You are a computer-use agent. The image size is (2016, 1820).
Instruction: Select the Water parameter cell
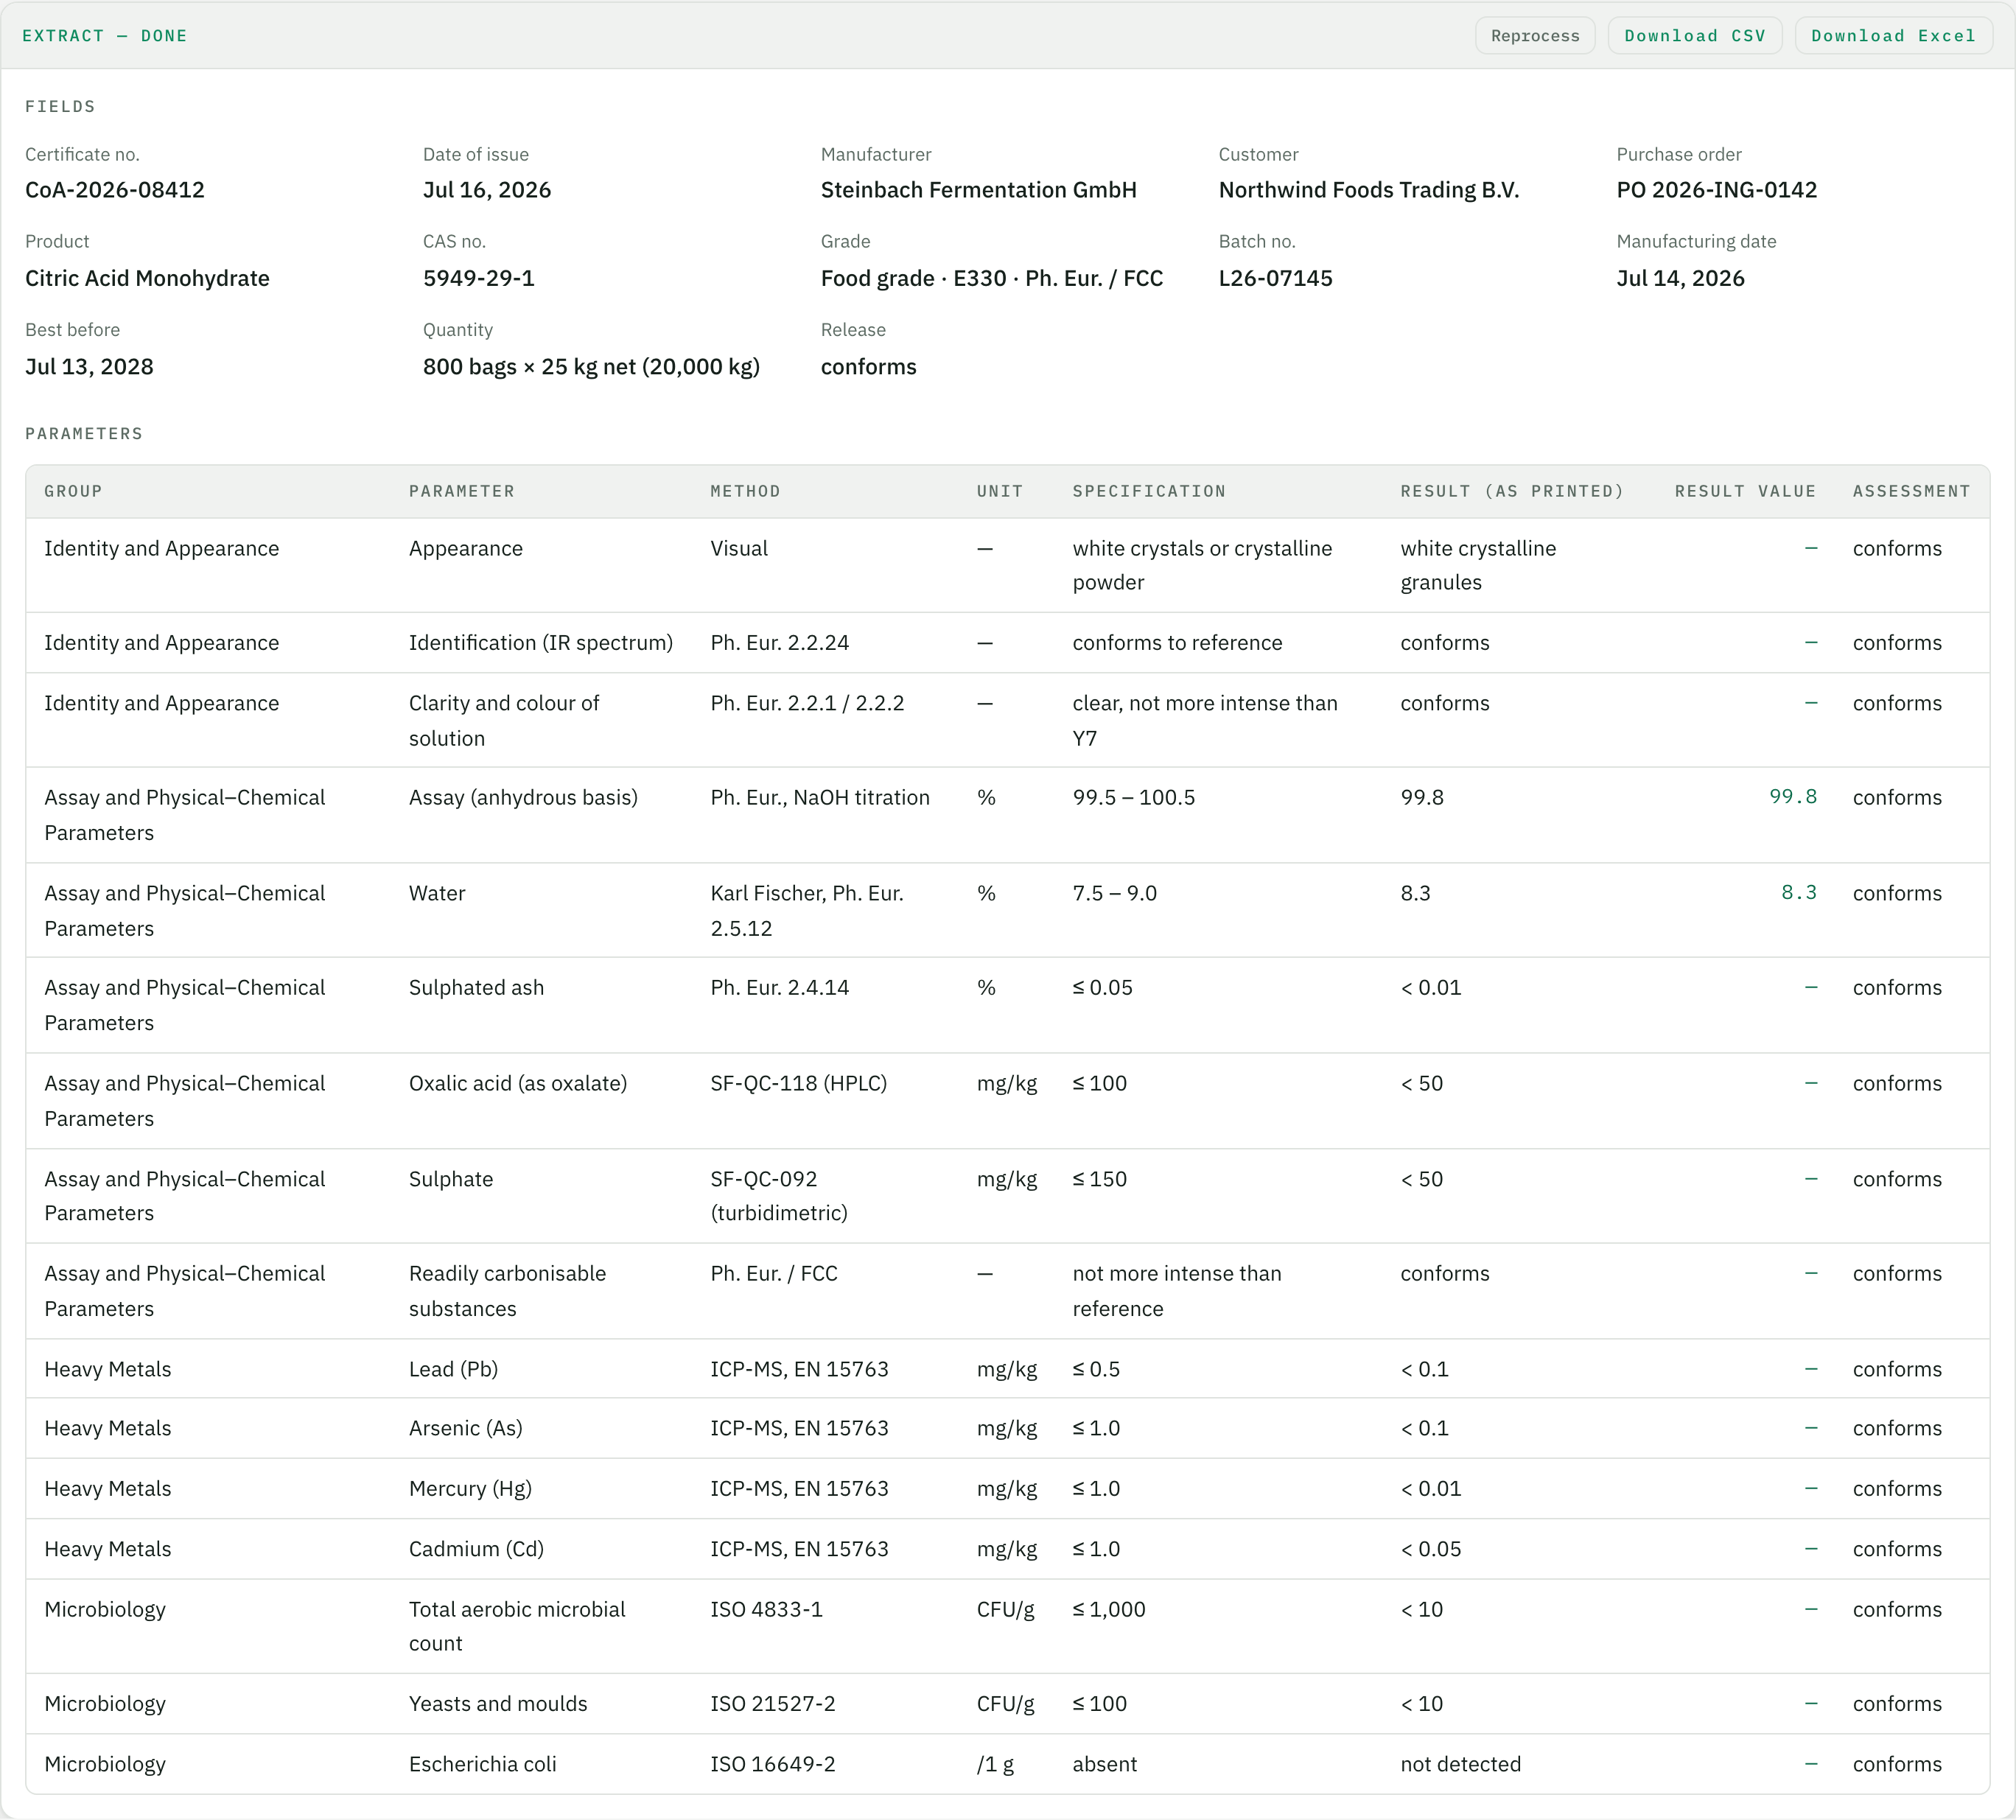point(437,894)
